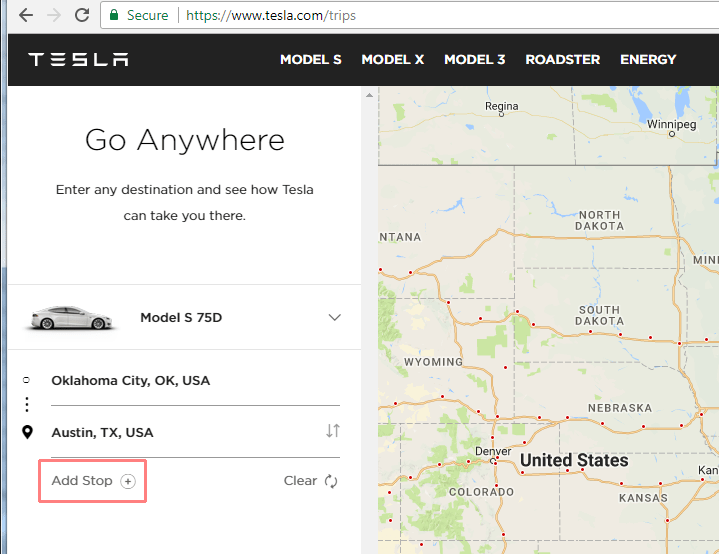Open the Roadster menu item

click(x=563, y=60)
